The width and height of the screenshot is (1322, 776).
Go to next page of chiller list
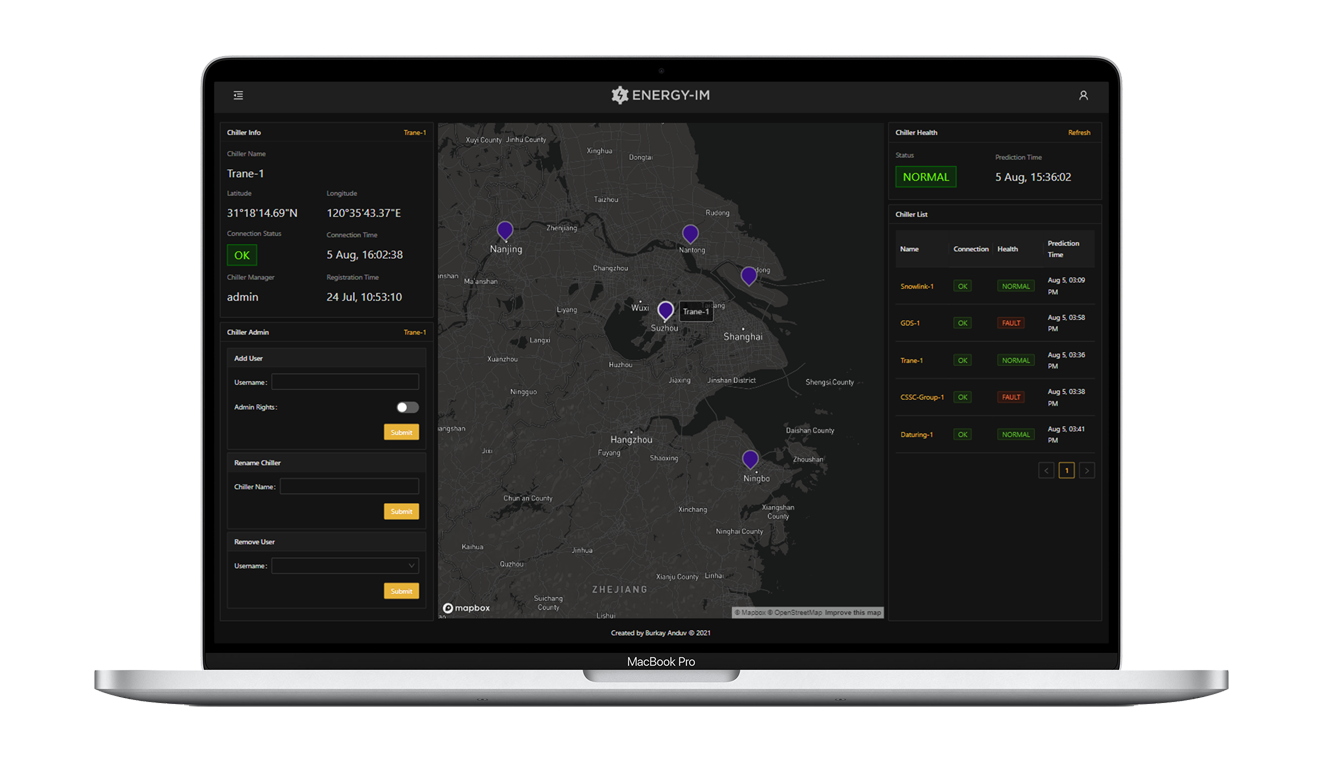(x=1087, y=470)
